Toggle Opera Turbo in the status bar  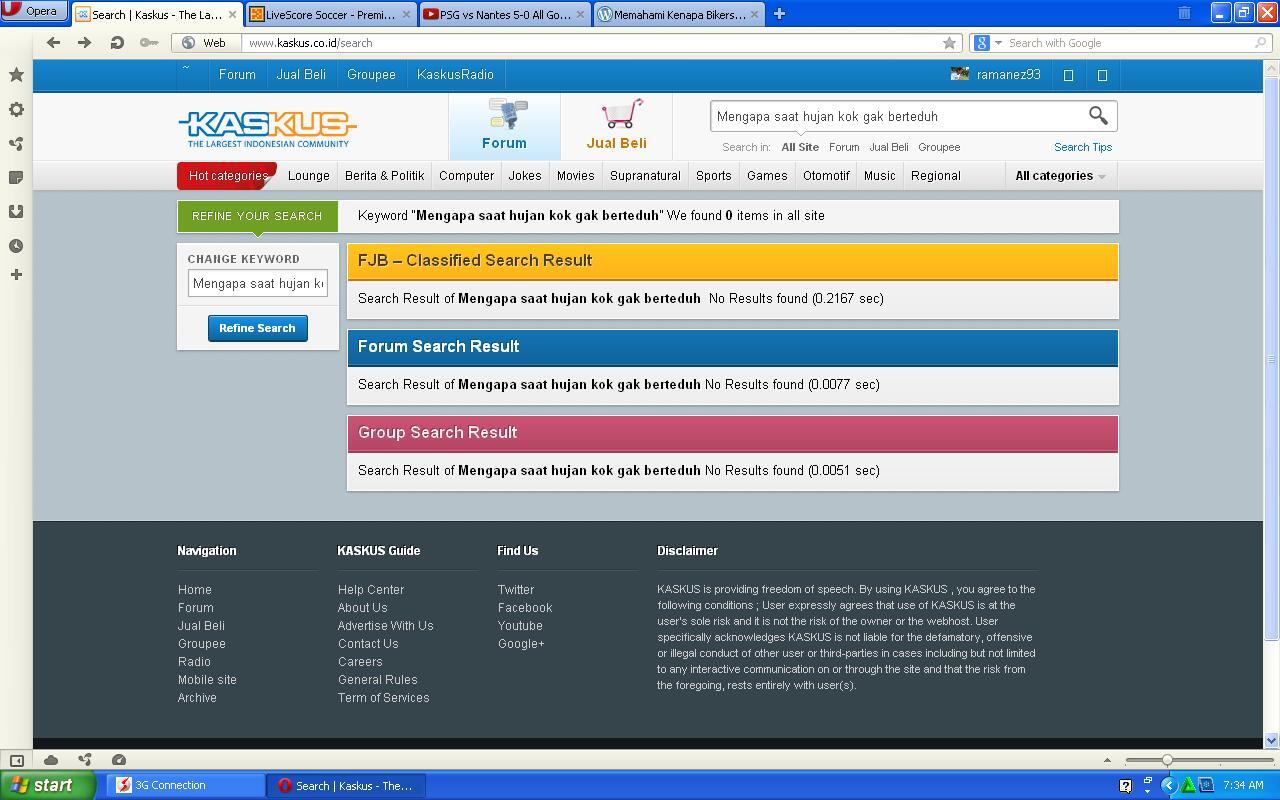[x=119, y=760]
